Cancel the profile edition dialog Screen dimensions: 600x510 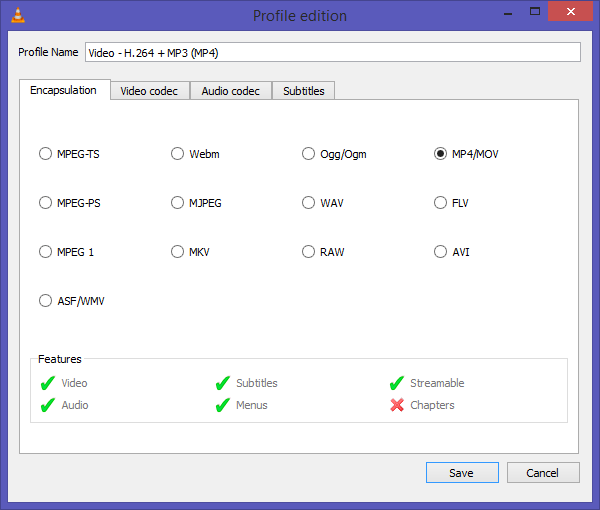pos(543,473)
